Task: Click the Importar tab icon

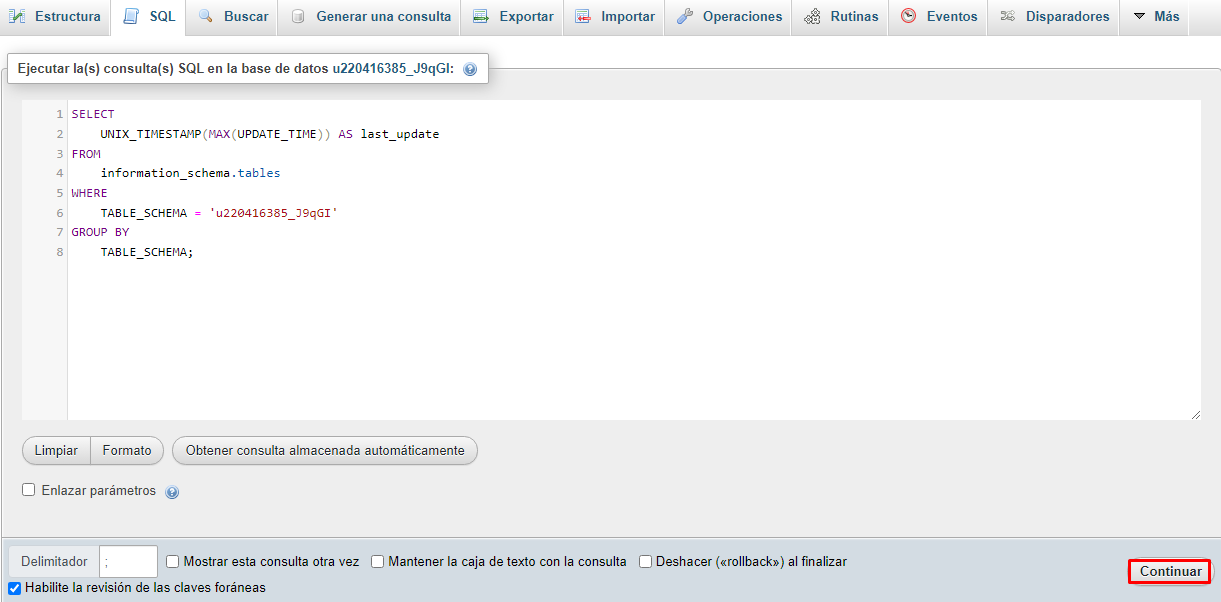Action: click(583, 17)
